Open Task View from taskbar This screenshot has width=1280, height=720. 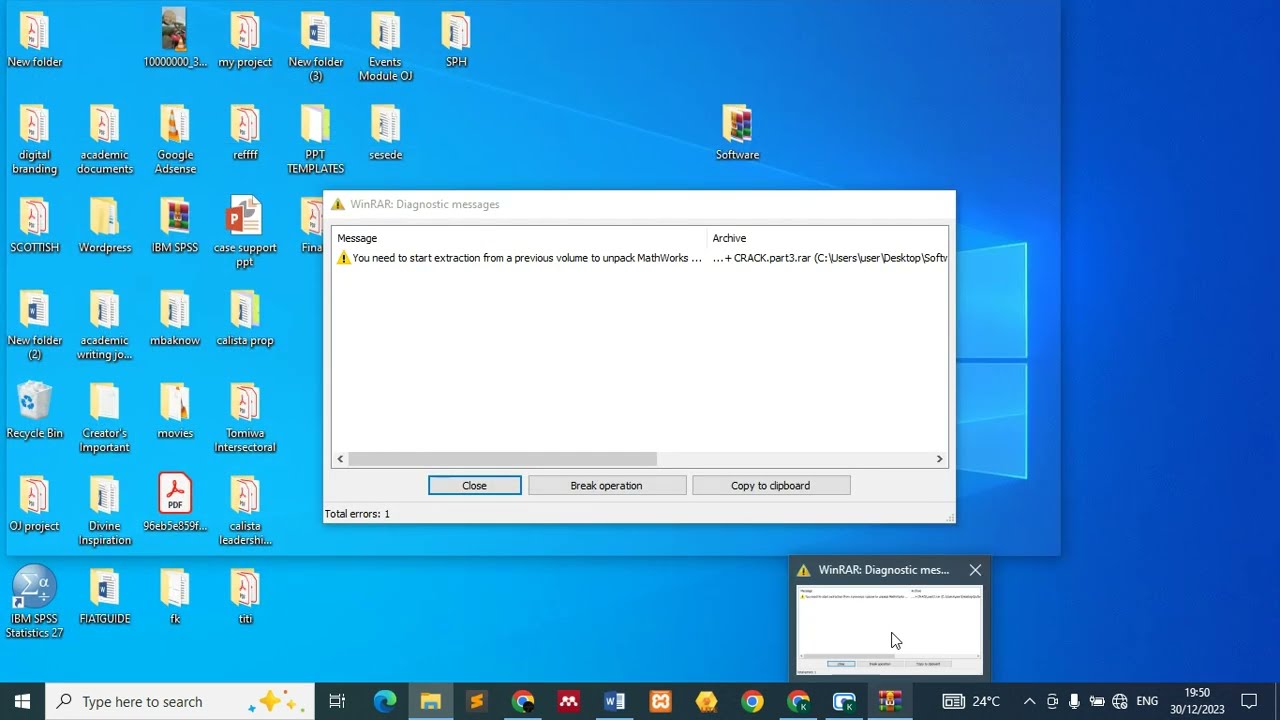[337, 701]
